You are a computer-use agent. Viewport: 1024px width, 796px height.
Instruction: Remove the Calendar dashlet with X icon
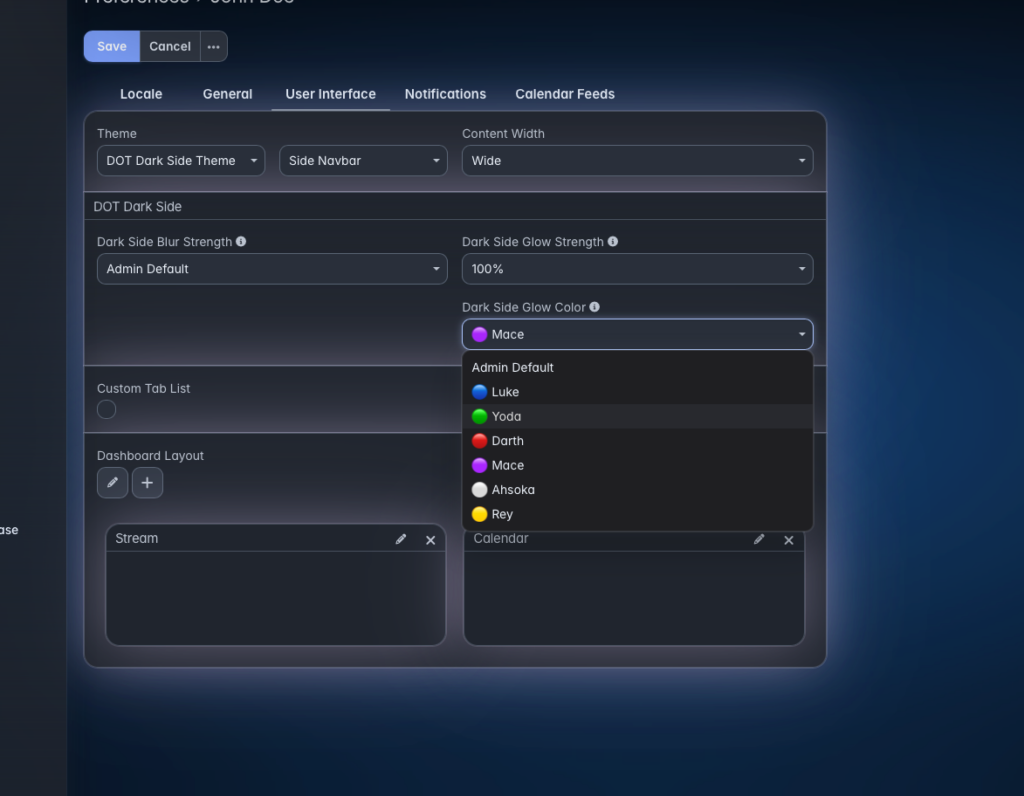pos(789,540)
